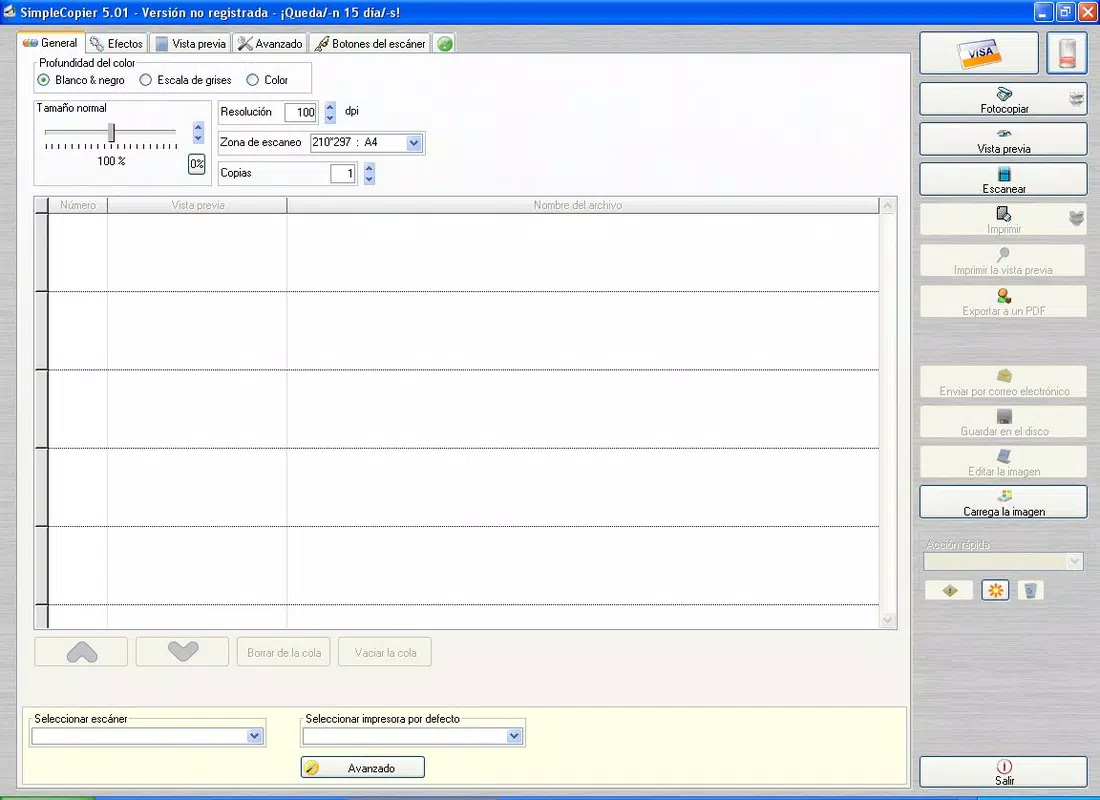Switch to the General tab
The width and height of the screenshot is (1100, 800).
[51, 43]
